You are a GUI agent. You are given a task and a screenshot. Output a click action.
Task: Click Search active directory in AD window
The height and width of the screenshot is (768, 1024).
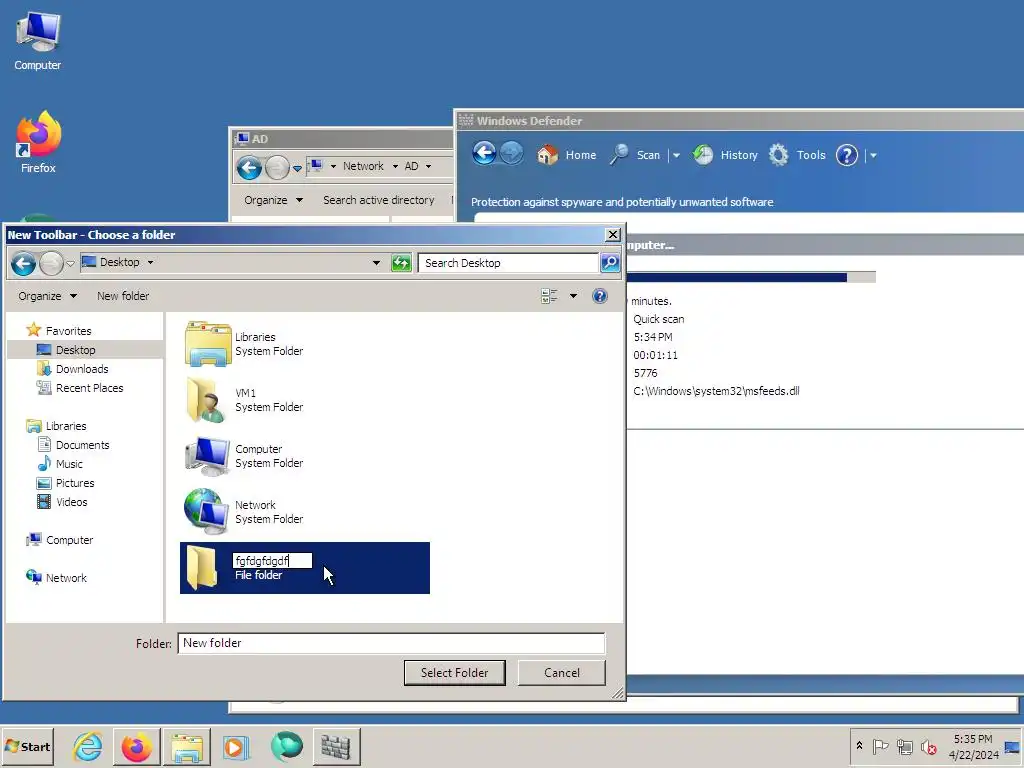point(378,200)
